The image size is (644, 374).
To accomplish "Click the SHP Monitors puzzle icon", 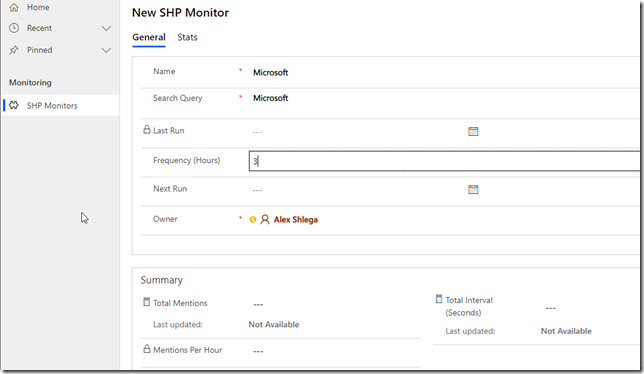I will (14, 105).
